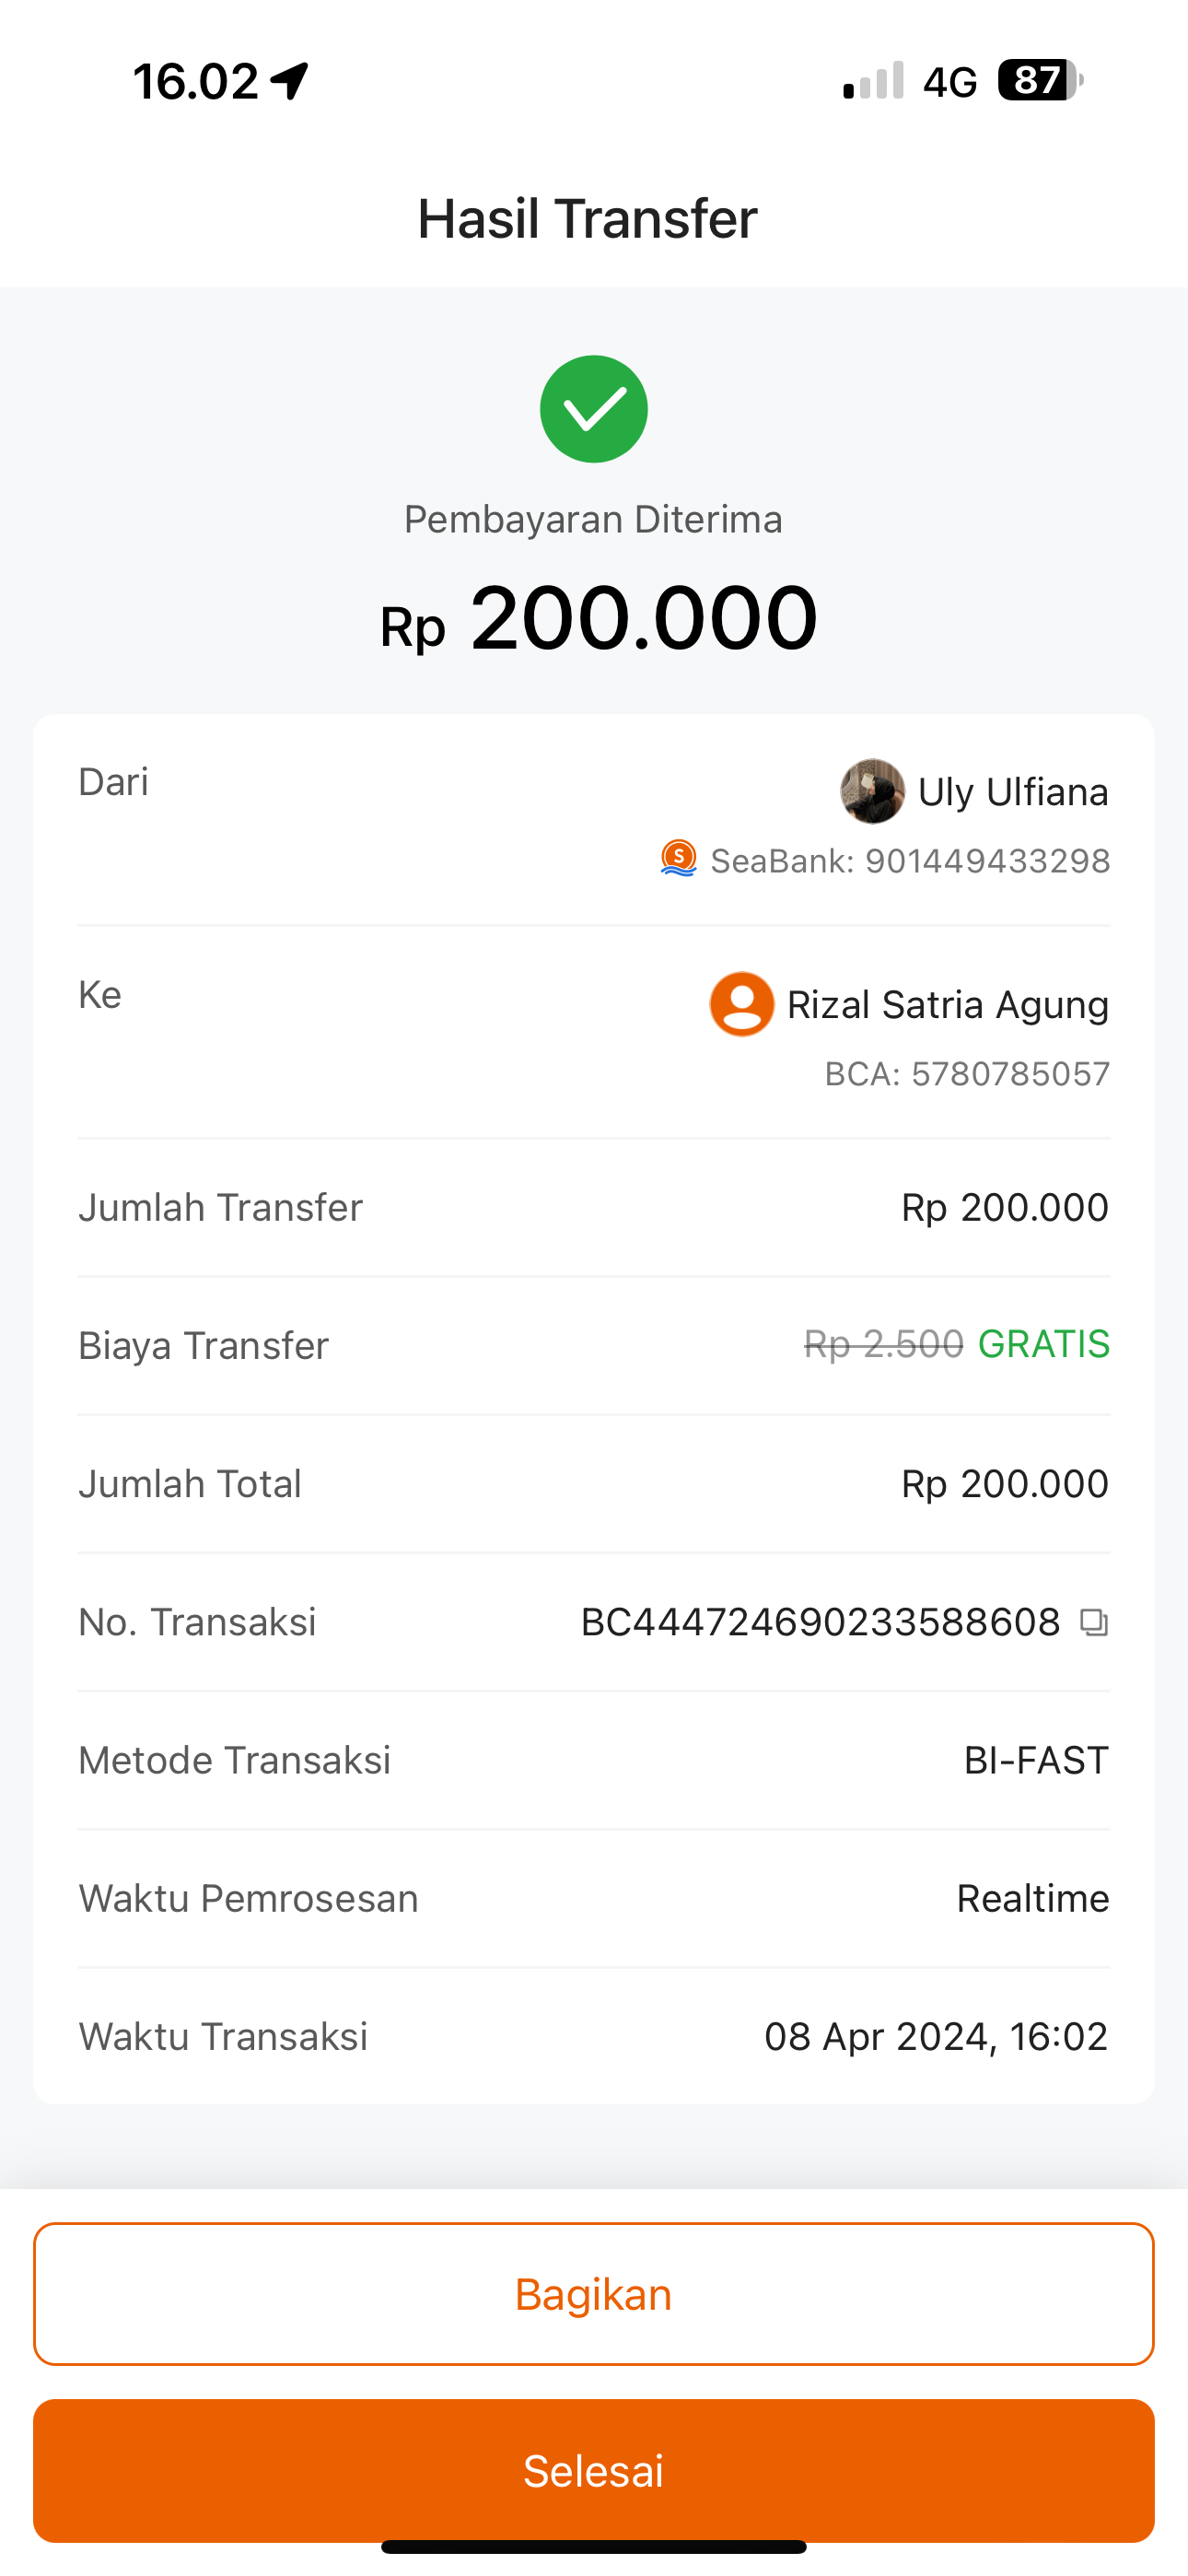
Task: Tap the transaction time 08 Apr 2024, 16:02
Action: (936, 2036)
